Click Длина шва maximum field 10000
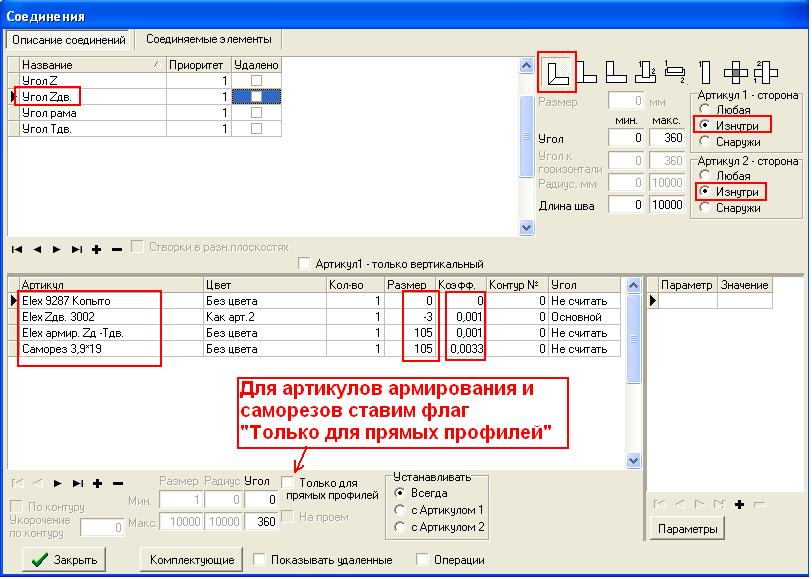Viewport: 812px width, 579px height. click(667, 205)
